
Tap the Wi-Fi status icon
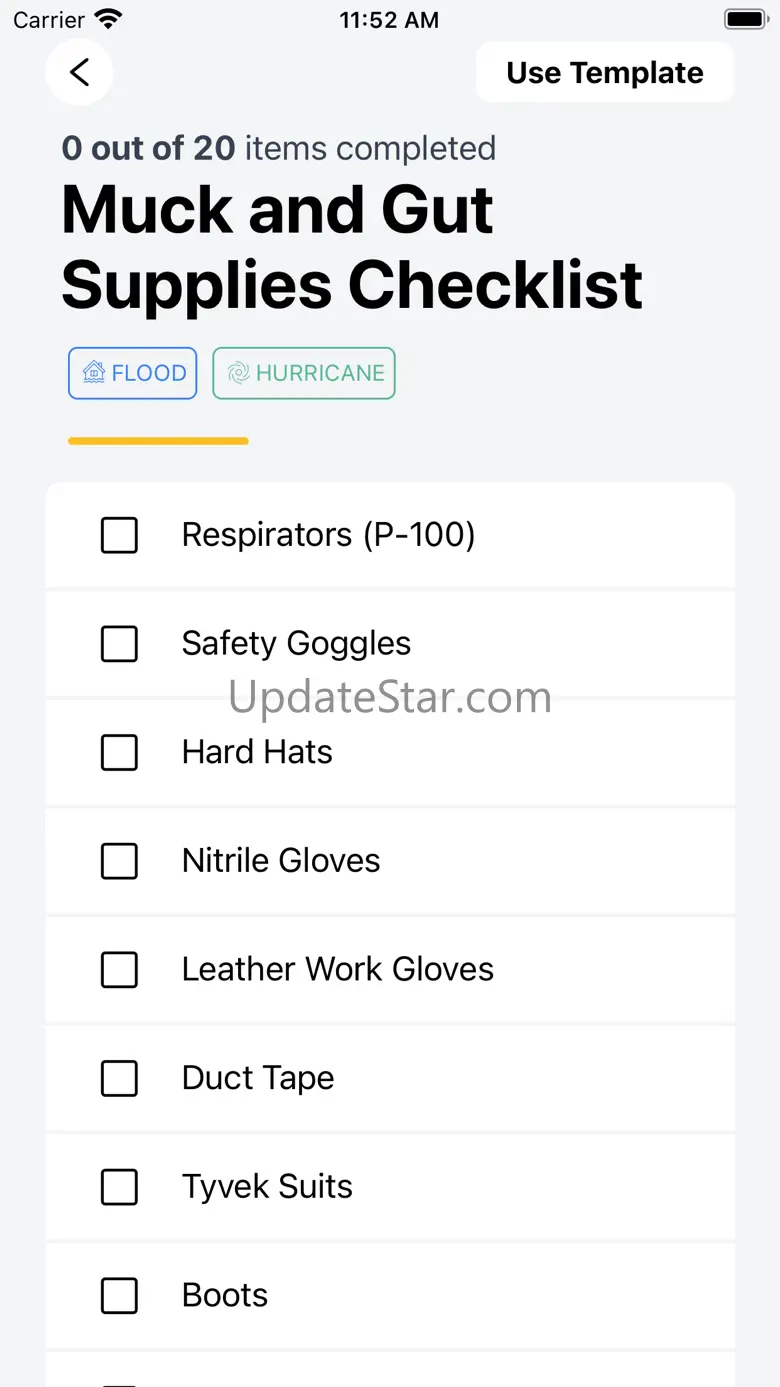tap(107, 20)
